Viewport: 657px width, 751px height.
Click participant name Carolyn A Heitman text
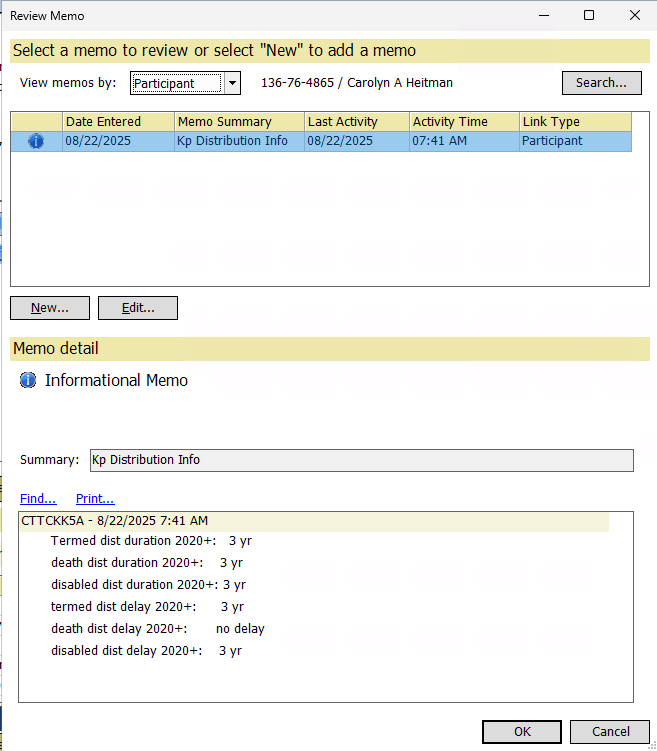point(400,83)
